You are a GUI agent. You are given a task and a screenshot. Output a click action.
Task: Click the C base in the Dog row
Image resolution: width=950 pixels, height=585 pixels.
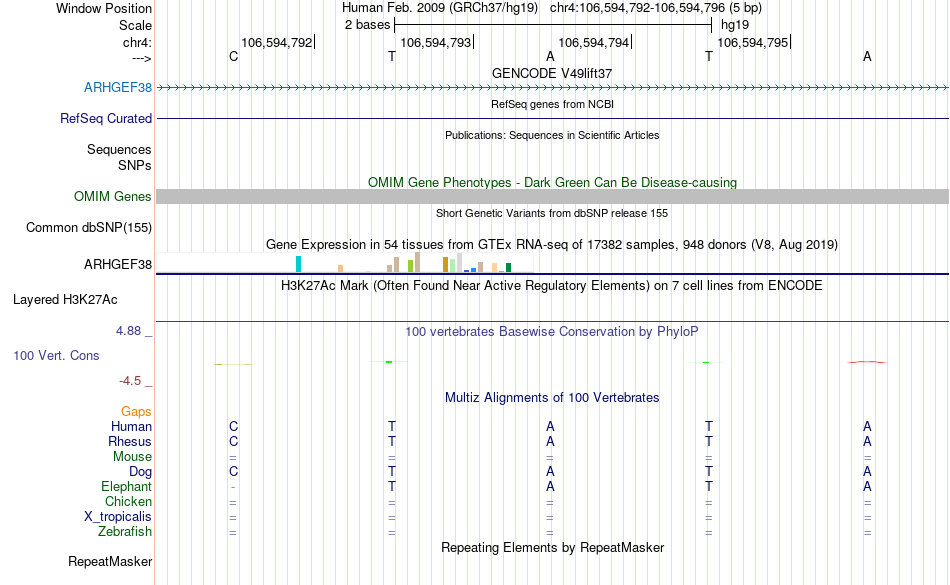(x=233, y=471)
